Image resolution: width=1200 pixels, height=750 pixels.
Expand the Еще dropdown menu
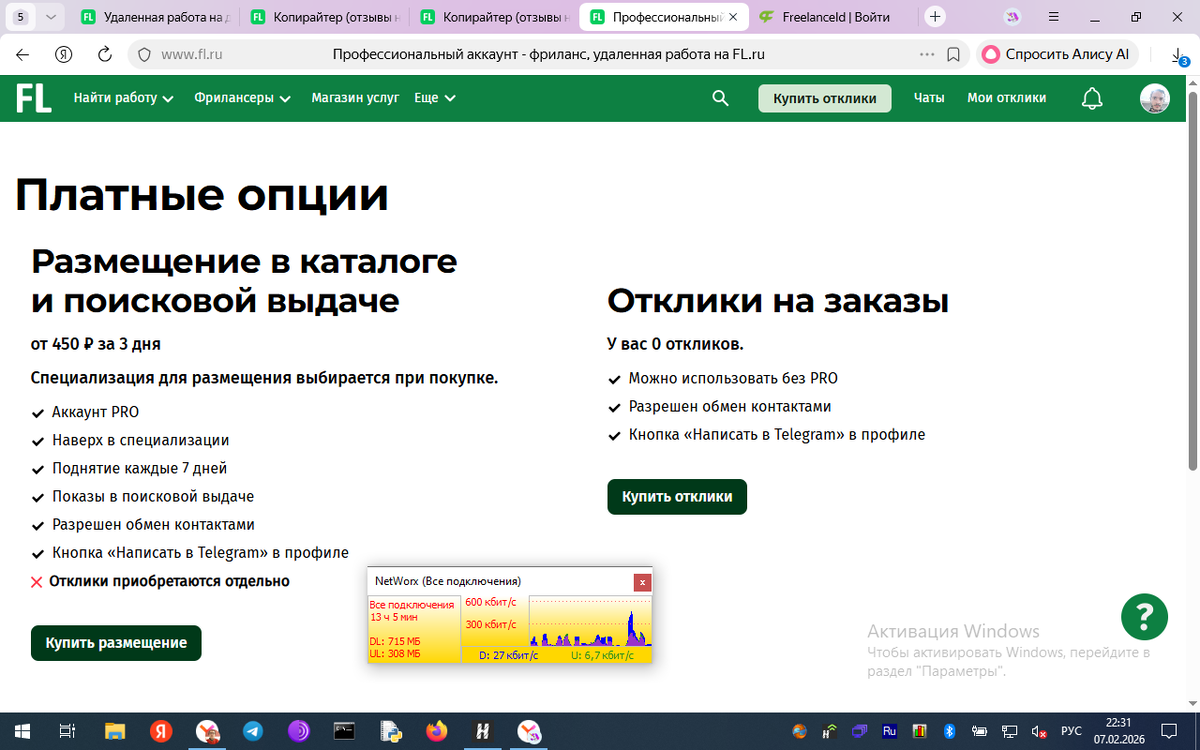[435, 98]
